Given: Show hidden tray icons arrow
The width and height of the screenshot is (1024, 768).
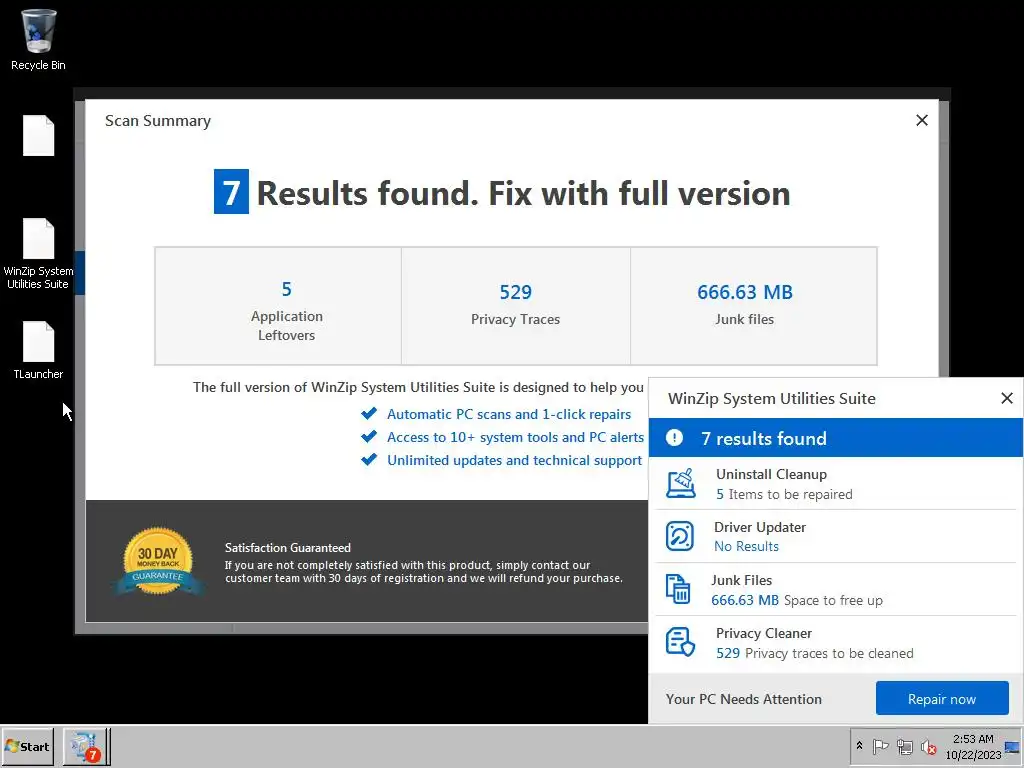Looking at the screenshot, I should click(x=859, y=746).
